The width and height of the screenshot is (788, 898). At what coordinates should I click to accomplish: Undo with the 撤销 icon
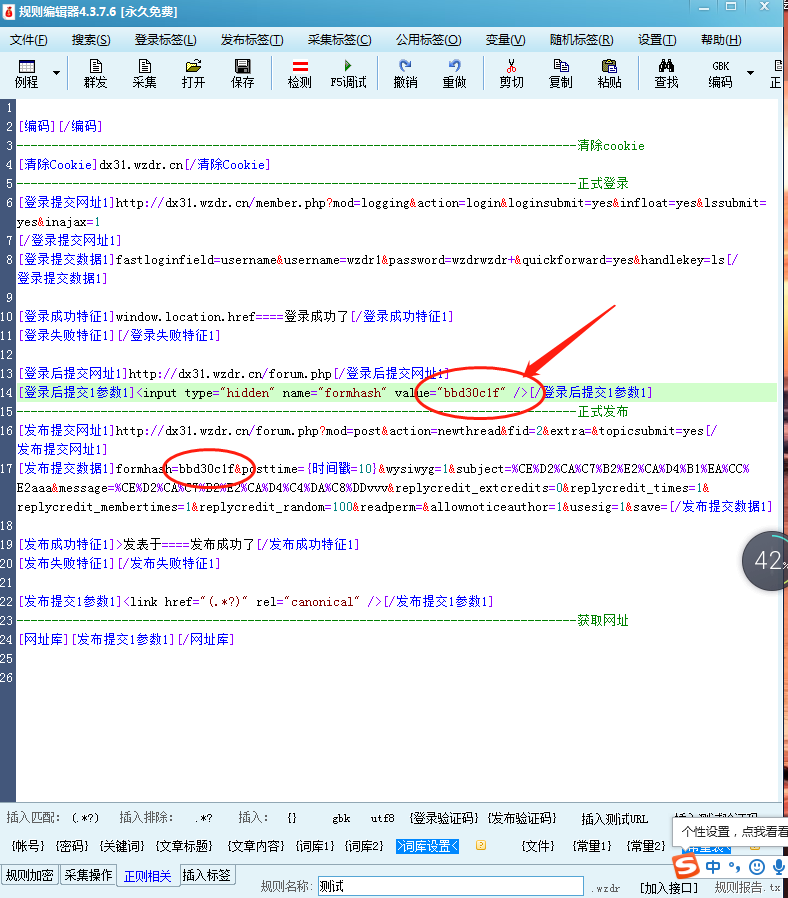(x=405, y=73)
